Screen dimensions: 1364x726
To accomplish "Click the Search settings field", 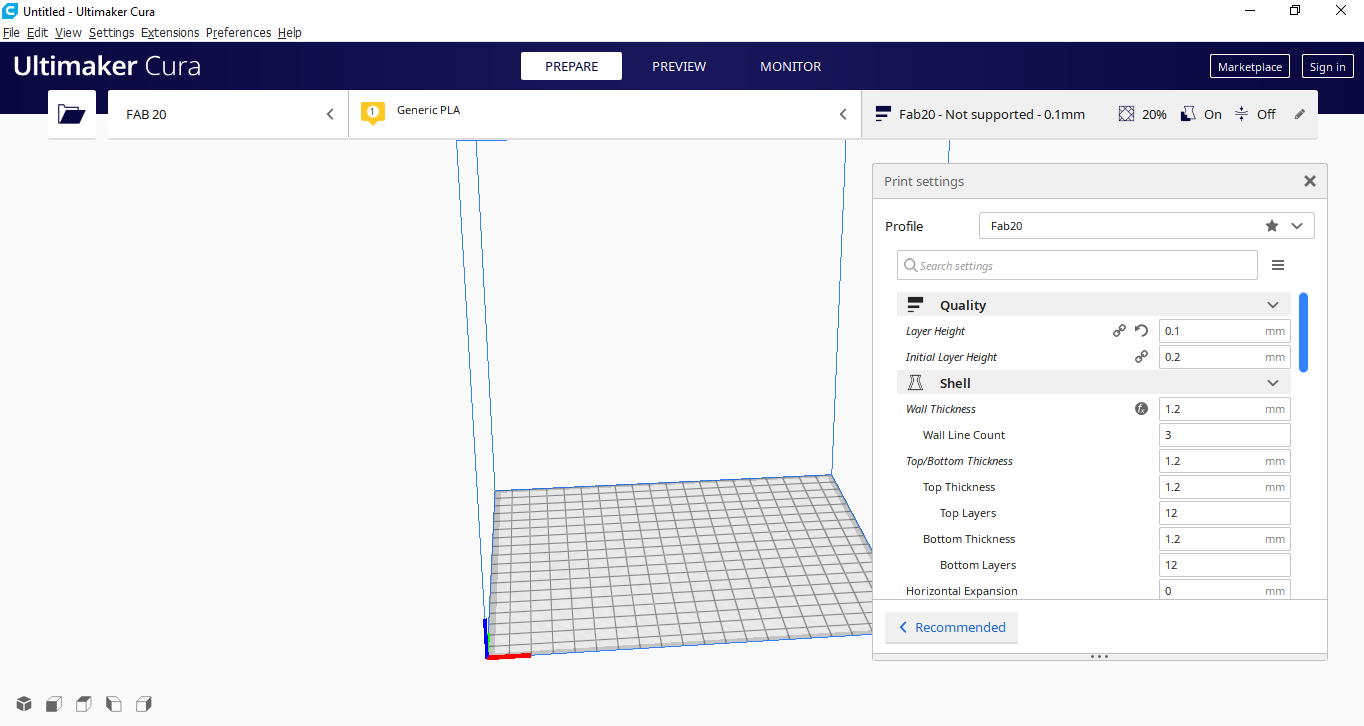I will click(x=1077, y=265).
